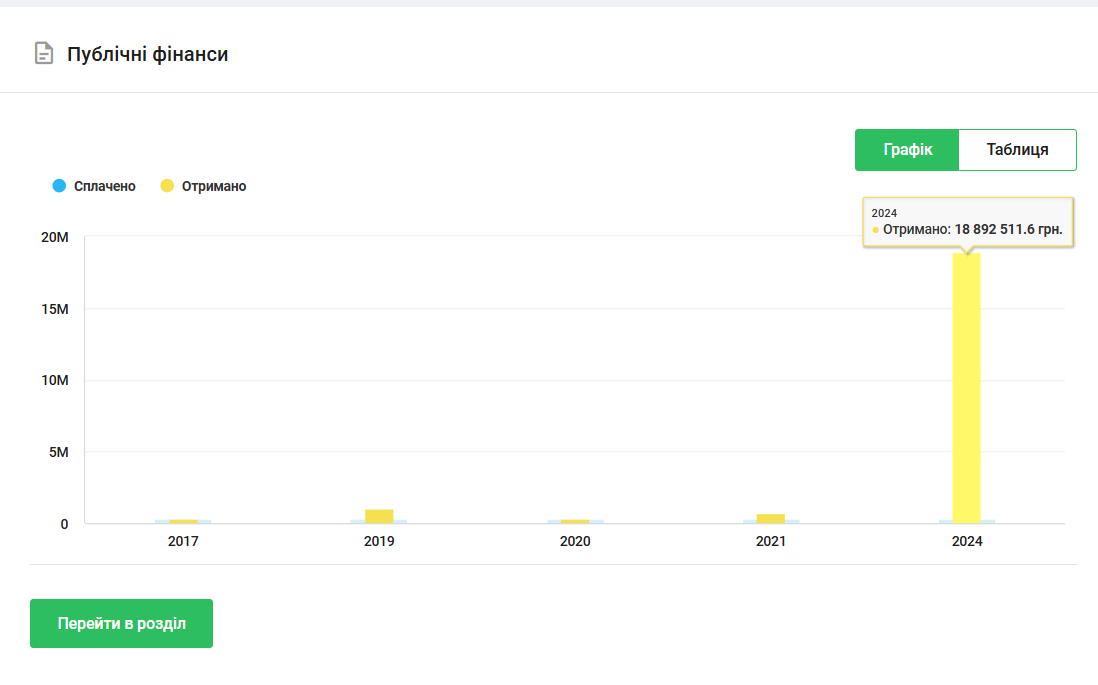Click the yellow 2019 bar
Screen dimensions: 1098x685
click(x=379, y=516)
